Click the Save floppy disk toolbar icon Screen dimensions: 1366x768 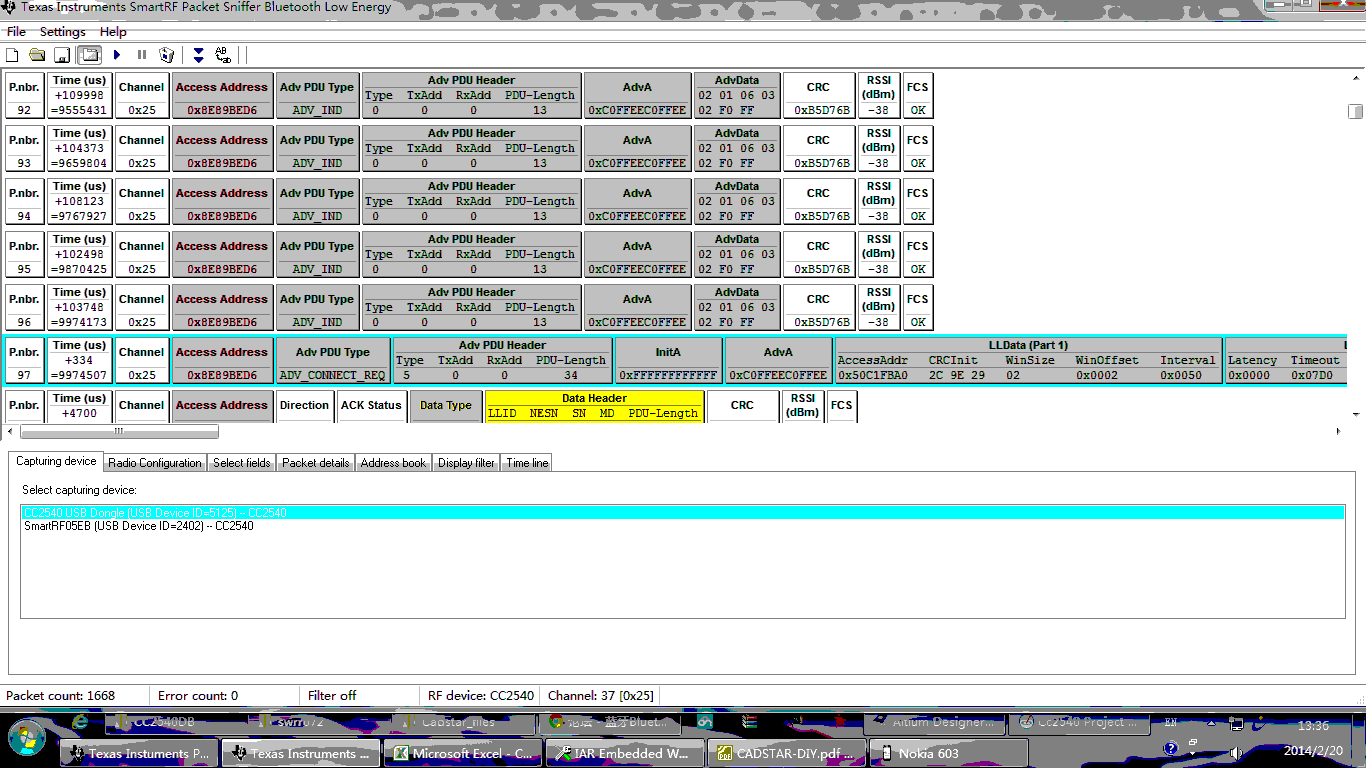62,55
